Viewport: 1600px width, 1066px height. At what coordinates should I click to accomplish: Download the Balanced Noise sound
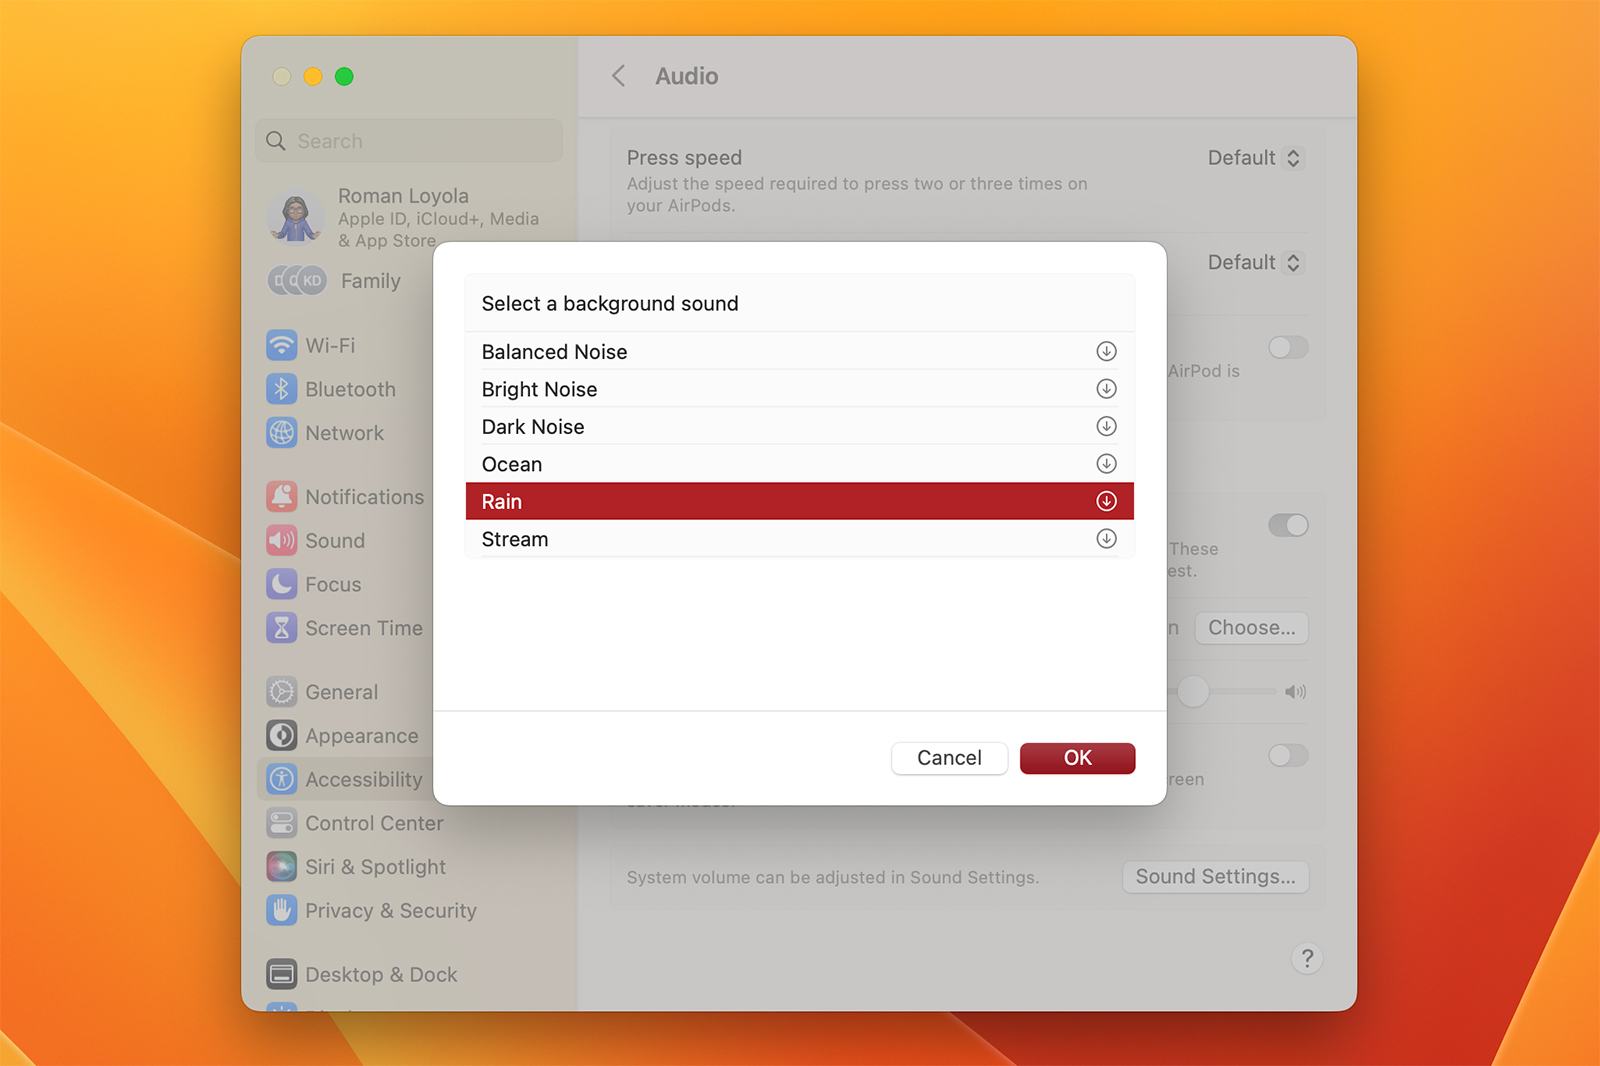coord(1106,351)
